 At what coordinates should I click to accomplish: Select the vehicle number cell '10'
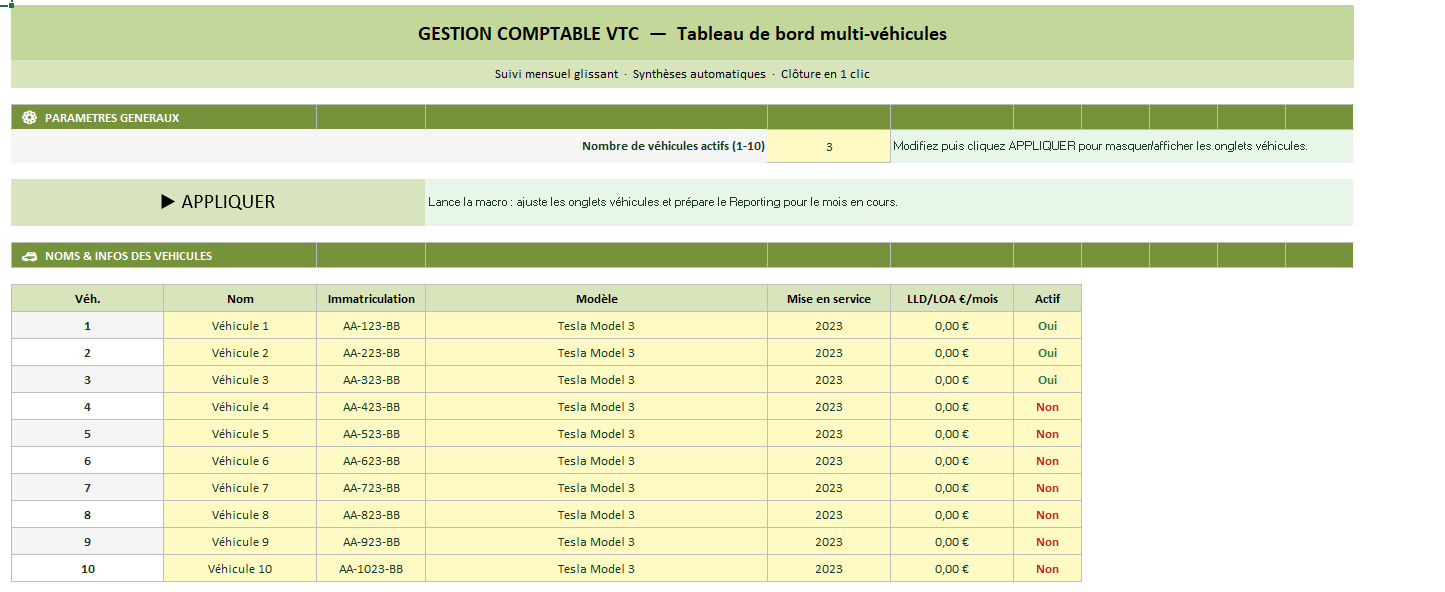click(x=87, y=569)
